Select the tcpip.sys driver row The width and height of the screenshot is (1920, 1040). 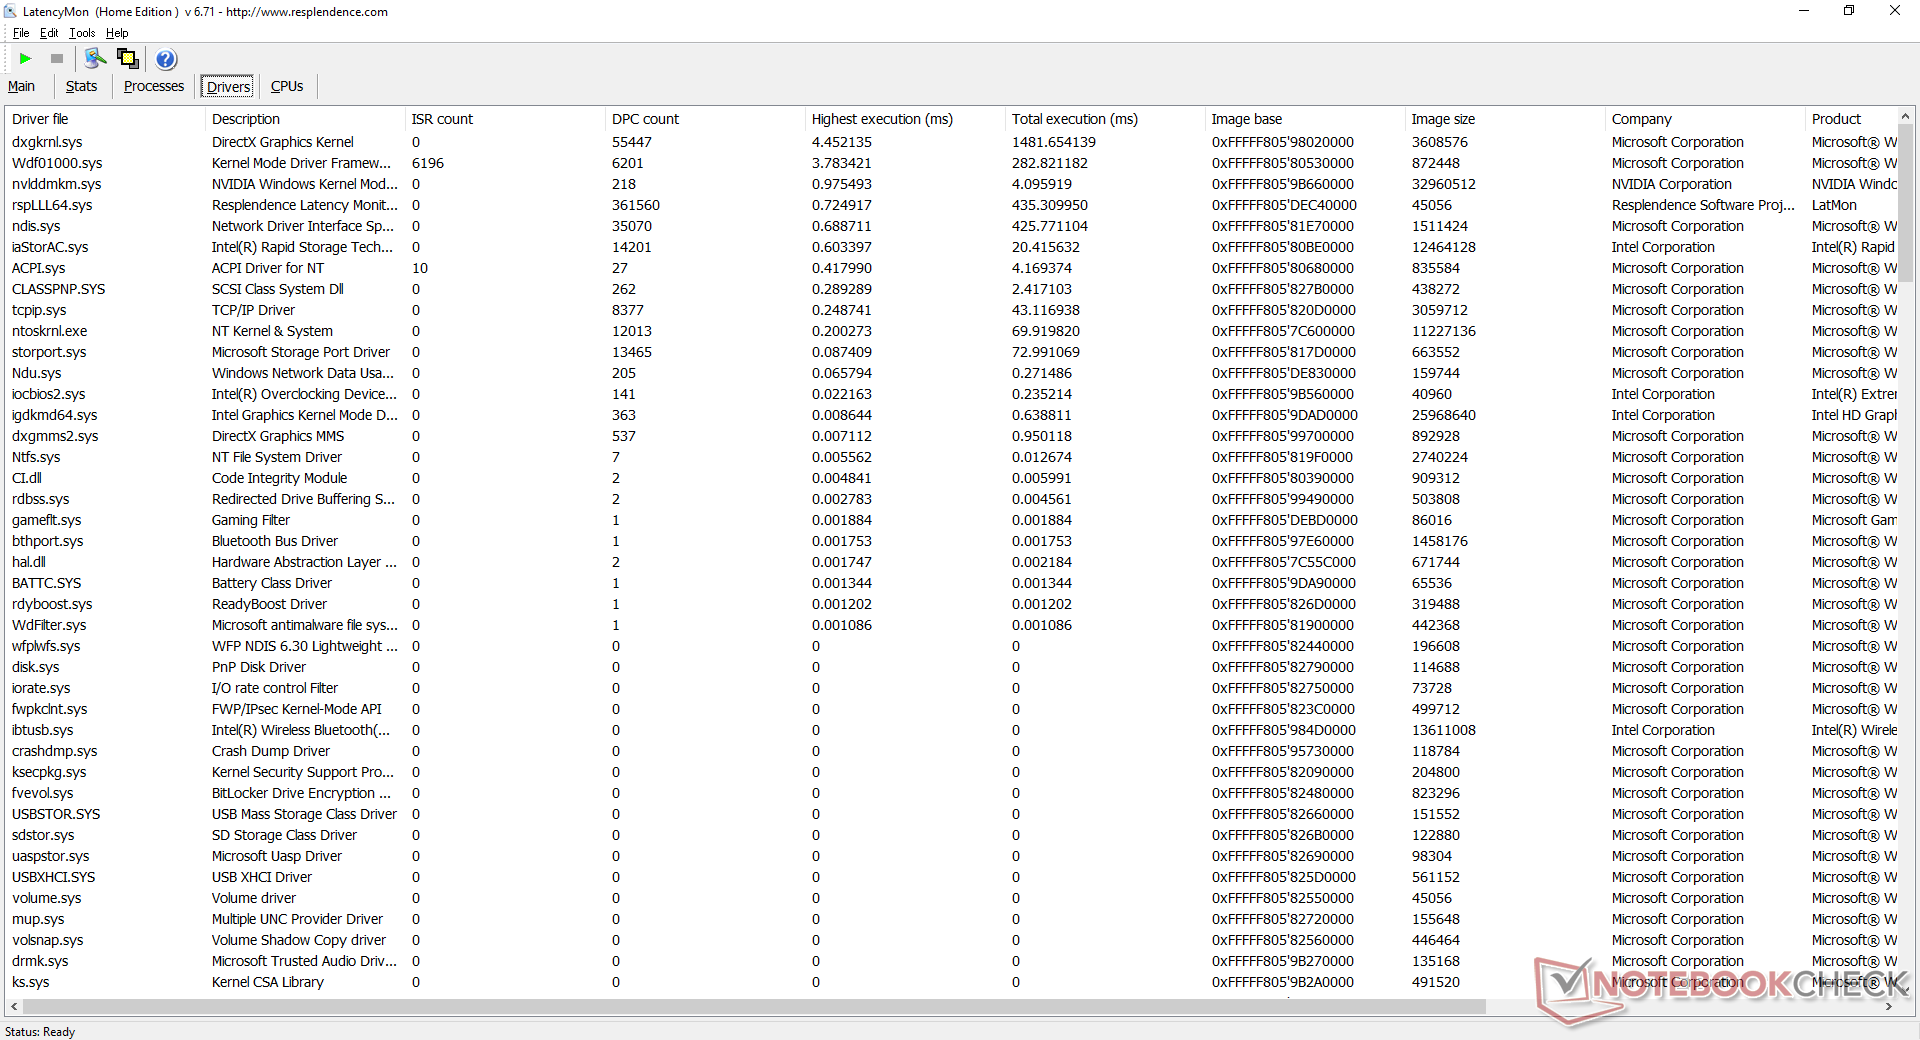click(x=951, y=310)
